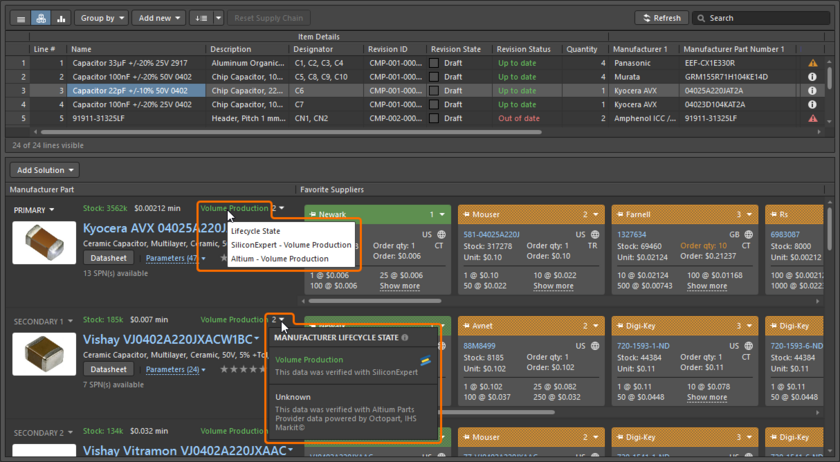The height and width of the screenshot is (462, 840).
Task: Expand the sort order dropdown arrow
Action: pyautogui.click(x=219, y=18)
